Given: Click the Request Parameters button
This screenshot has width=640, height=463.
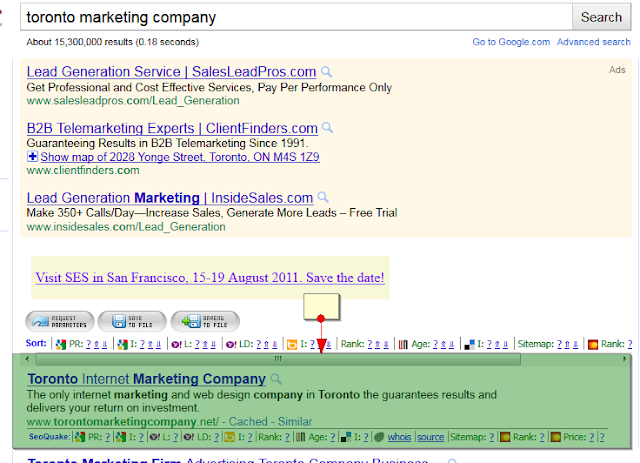Looking at the screenshot, I should coord(60,321).
